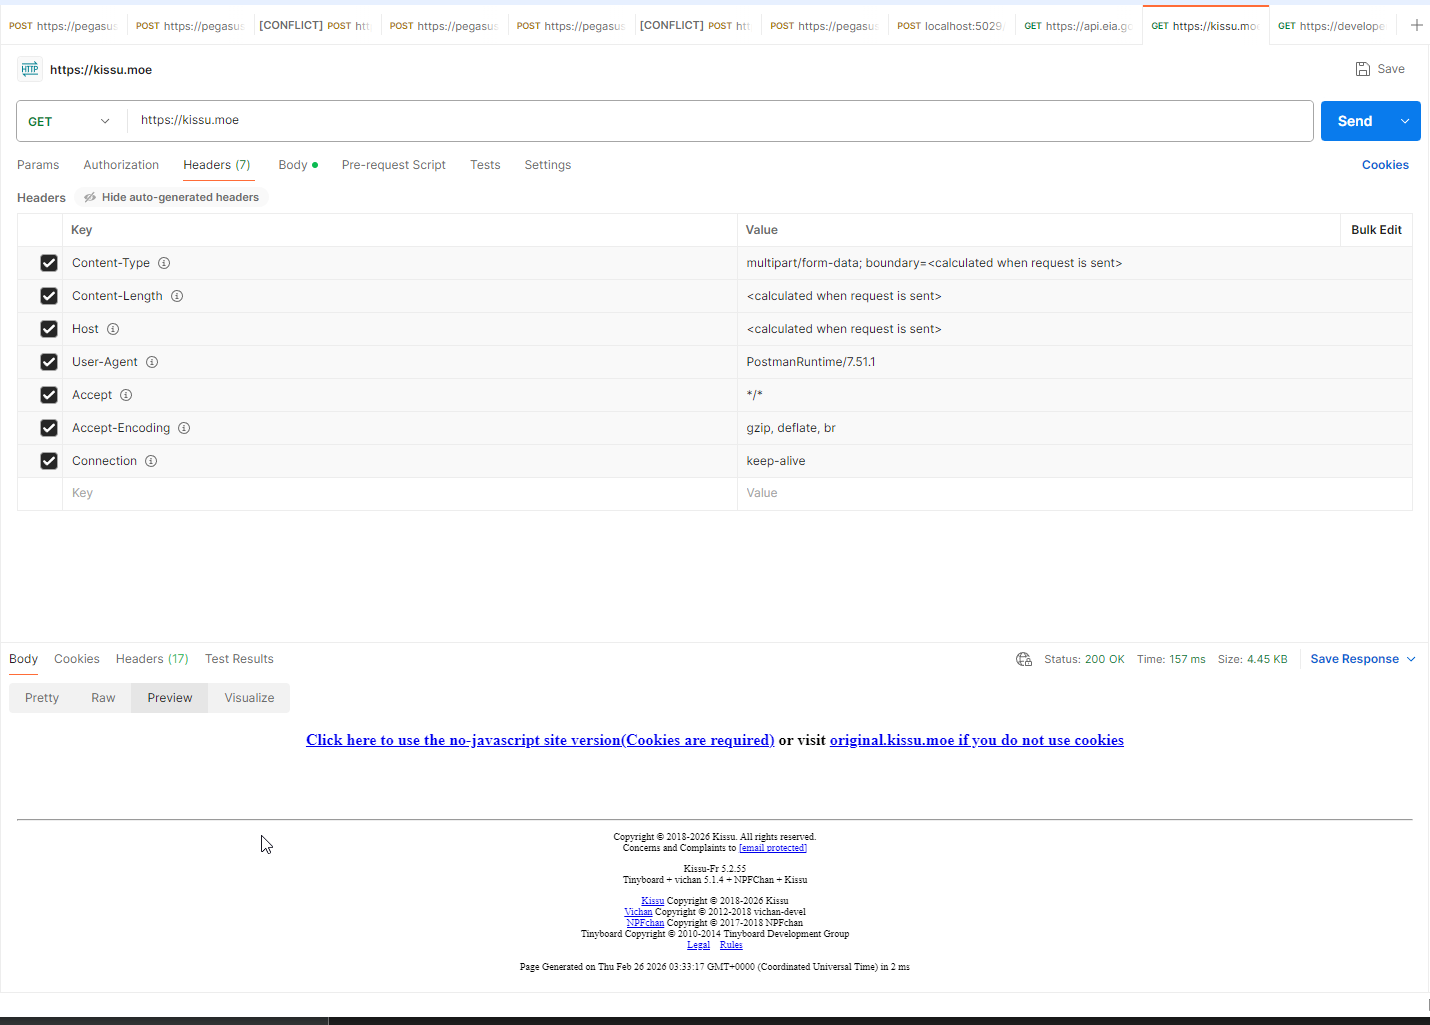Disable the Connection header checkbox
The width and height of the screenshot is (1430, 1025).
49,461
